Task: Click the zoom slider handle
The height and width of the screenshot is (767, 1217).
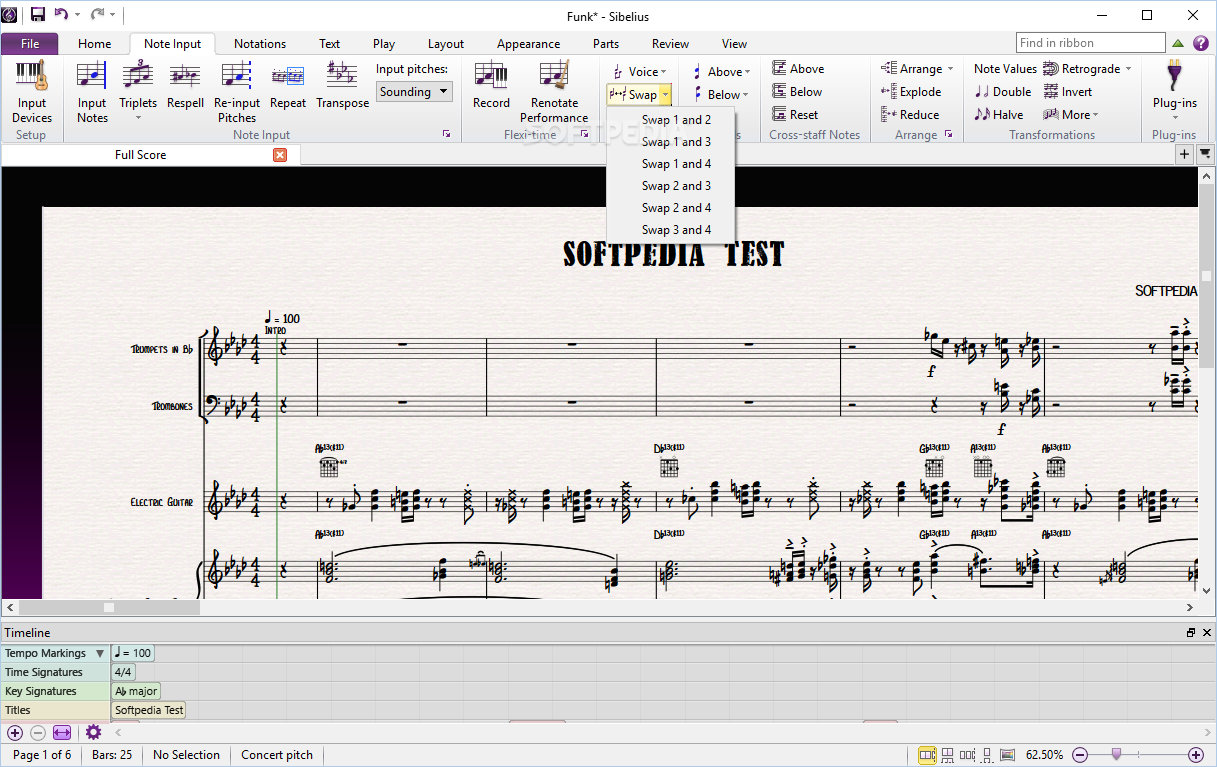Action: coord(1117,754)
